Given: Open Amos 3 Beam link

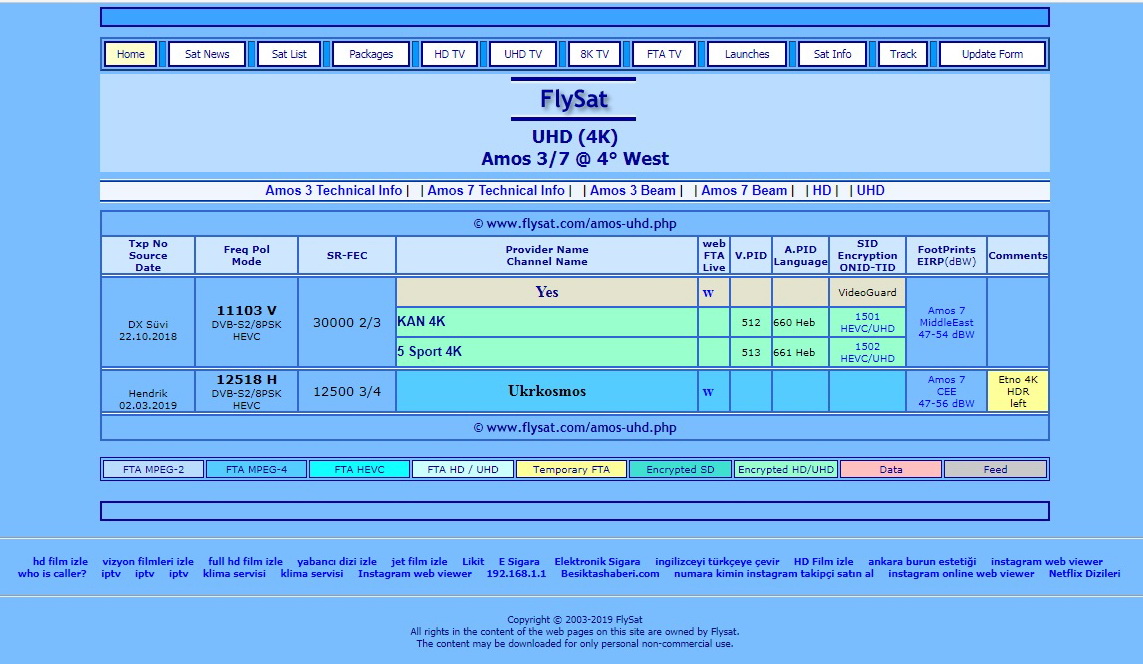Looking at the screenshot, I should 633,190.
